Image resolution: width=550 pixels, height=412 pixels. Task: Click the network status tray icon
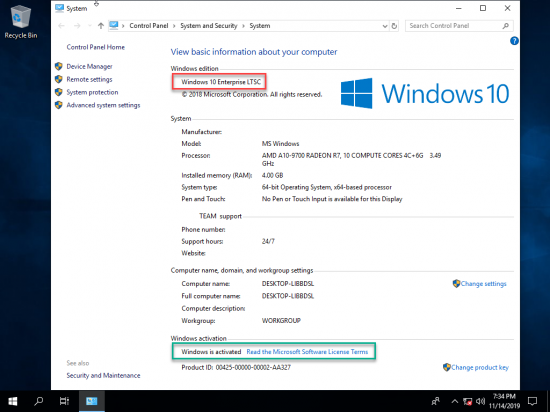click(x=468, y=401)
